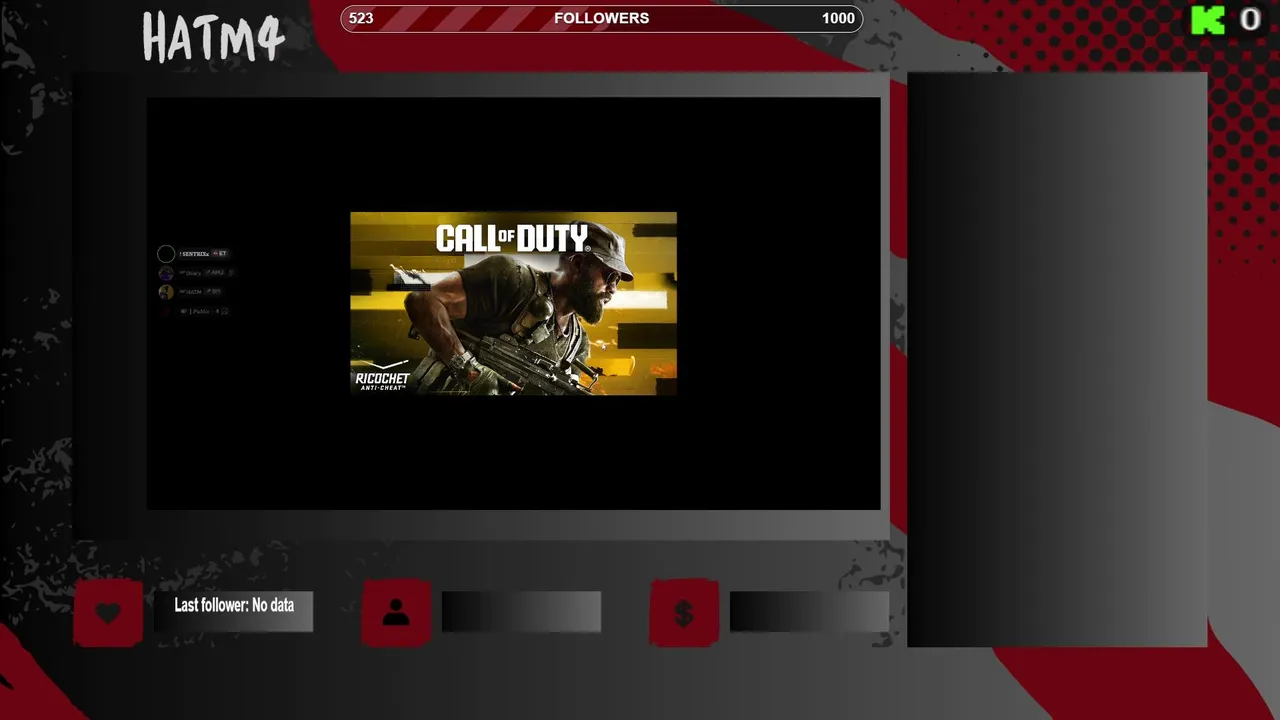Click the red dollar sign donation icon
The height and width of the screenshot is (720, 1280).
(684, 612)
